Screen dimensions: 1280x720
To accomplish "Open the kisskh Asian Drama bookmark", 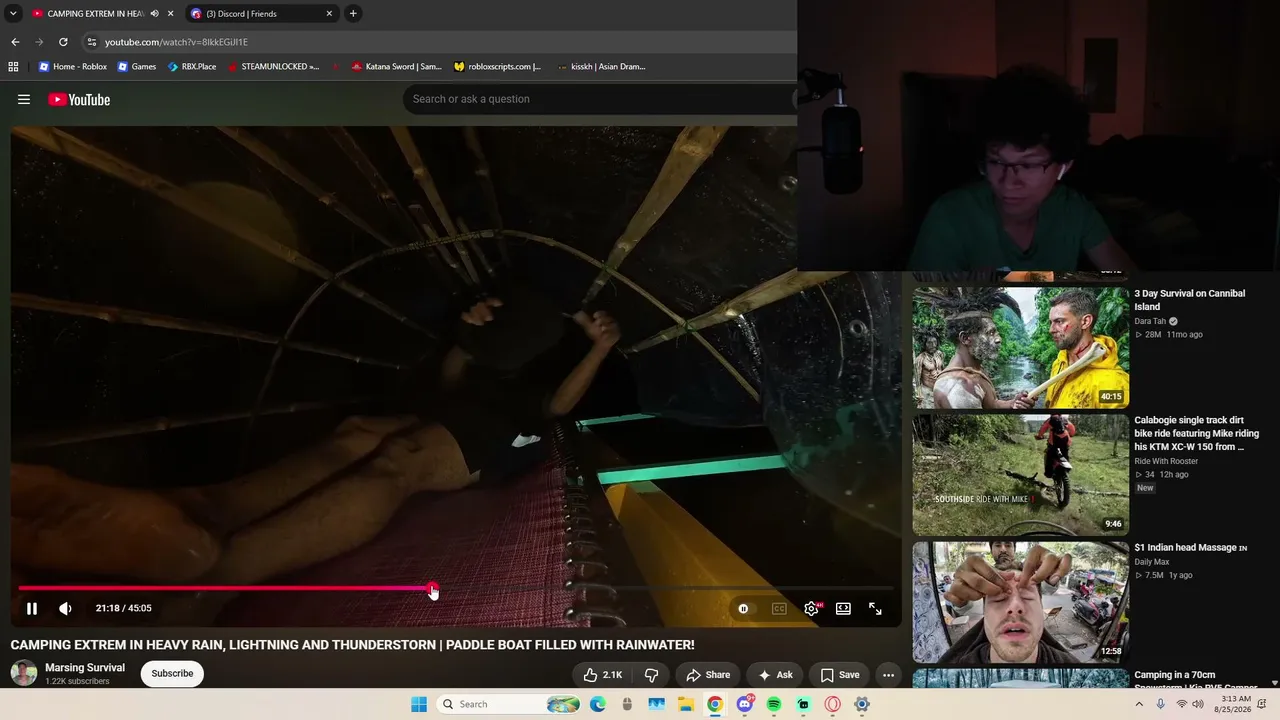I will pyautogui.click(x=601, y=67).
